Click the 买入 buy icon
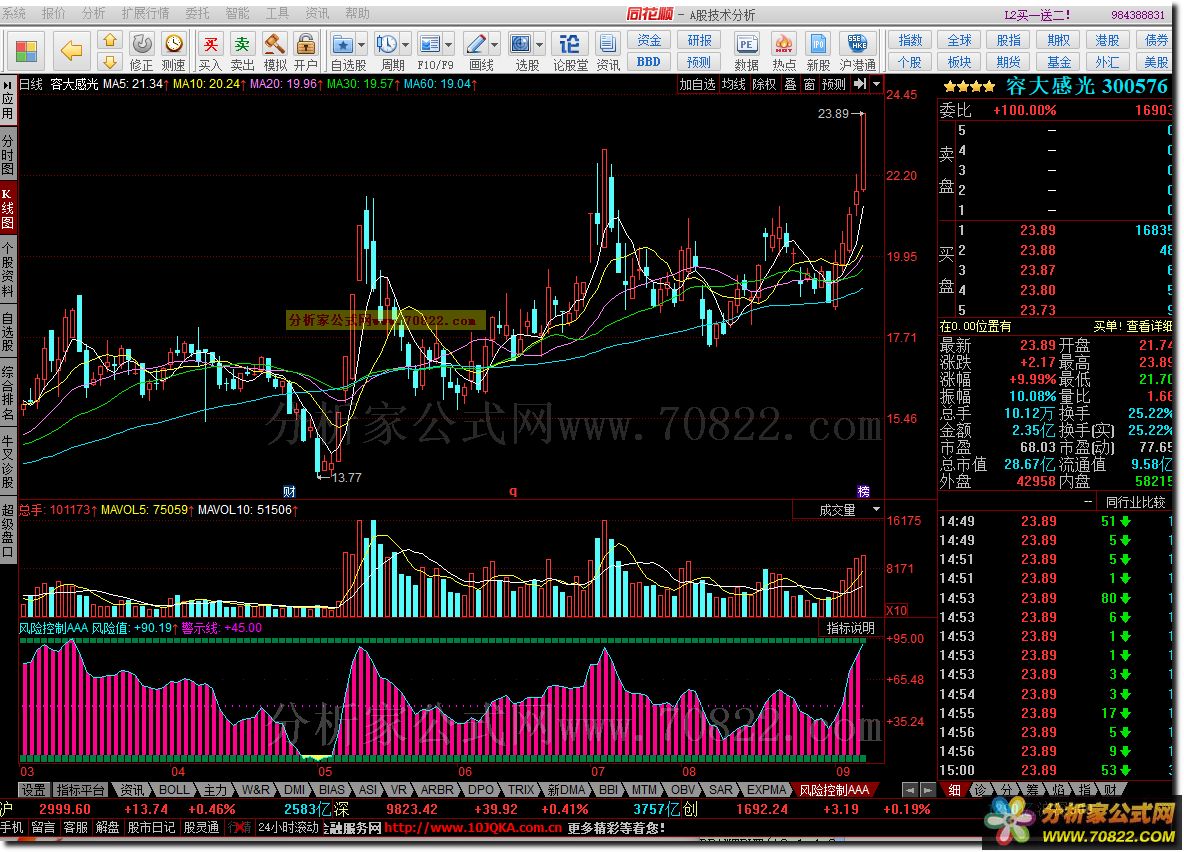This screenshot has height=852, width=1184. click(x=211, y=44)
